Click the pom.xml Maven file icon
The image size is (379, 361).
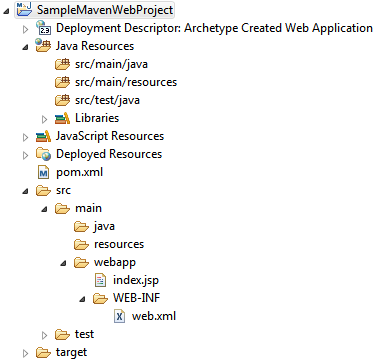click(43, 172)
